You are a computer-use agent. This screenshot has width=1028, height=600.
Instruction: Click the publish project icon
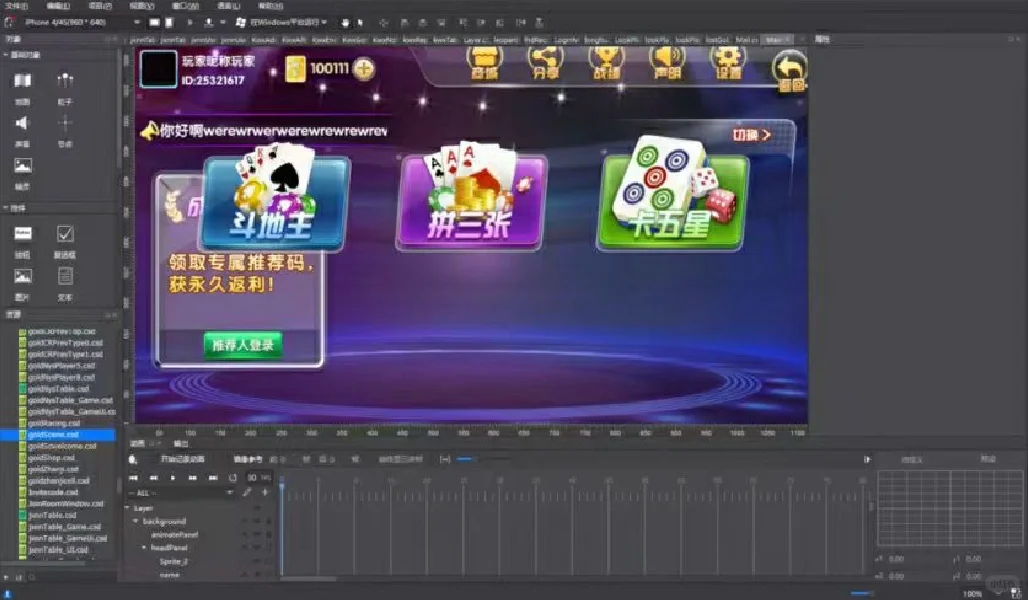(x=208, y=22)
